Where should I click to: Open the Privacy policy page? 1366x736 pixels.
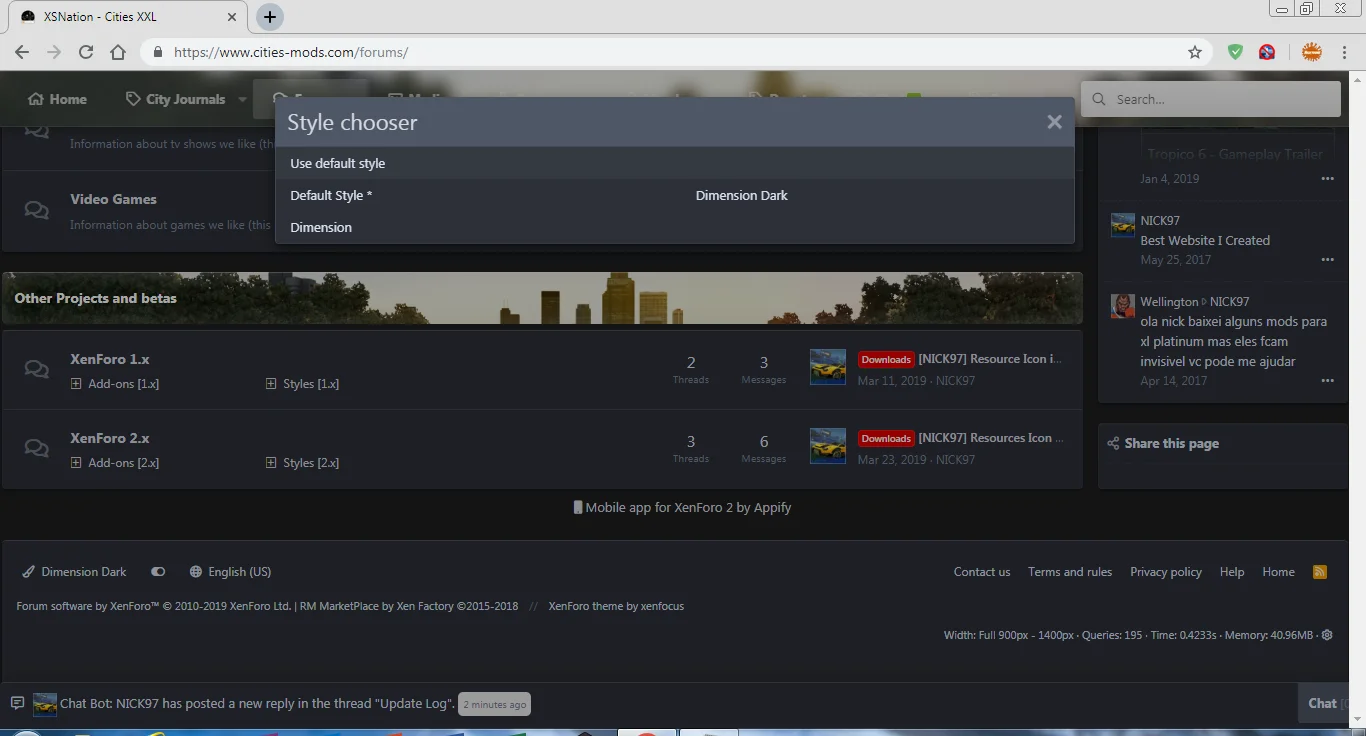pyautogui.click(x=1166, y=572)
